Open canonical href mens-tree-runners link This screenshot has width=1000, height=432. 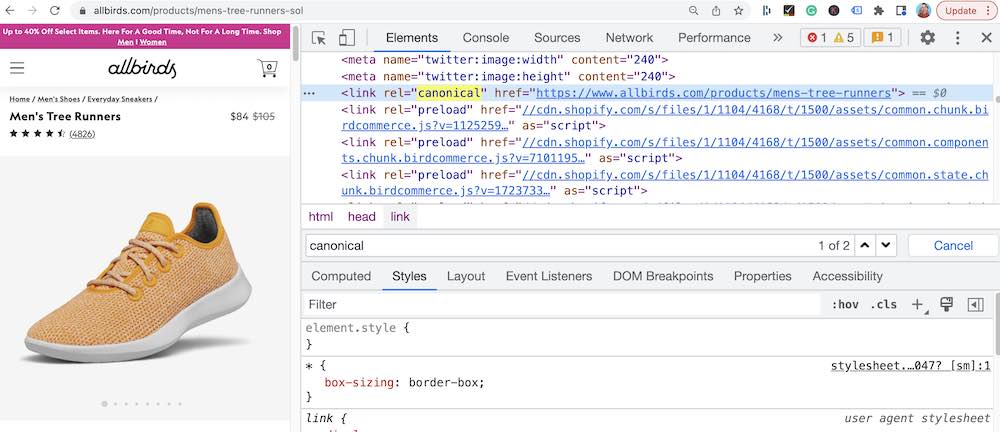(x=714, y=93)
